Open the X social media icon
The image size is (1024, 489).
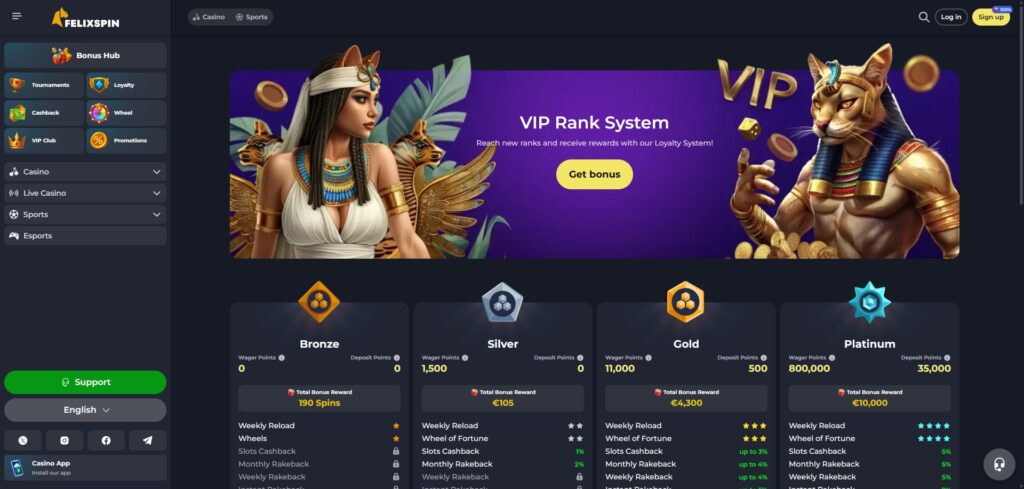click(x=23, y=441)
